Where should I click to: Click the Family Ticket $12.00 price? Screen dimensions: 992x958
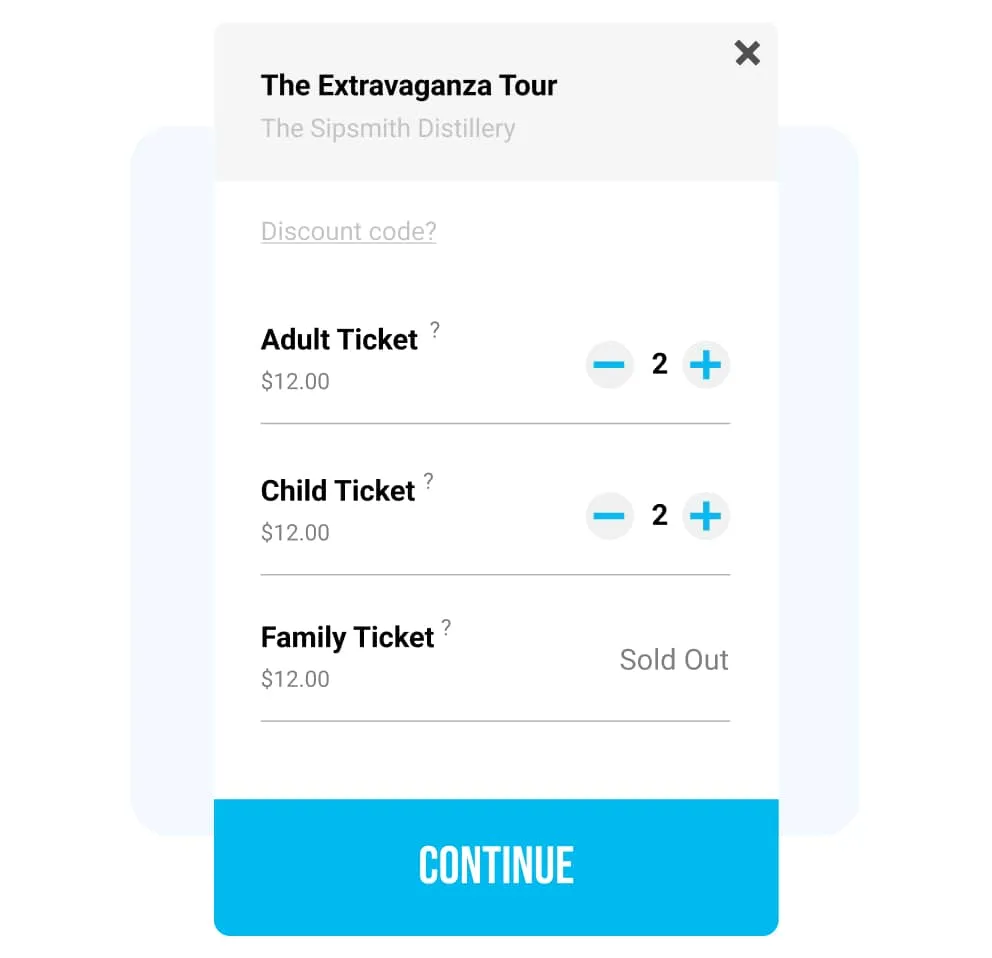pos(295,679)
